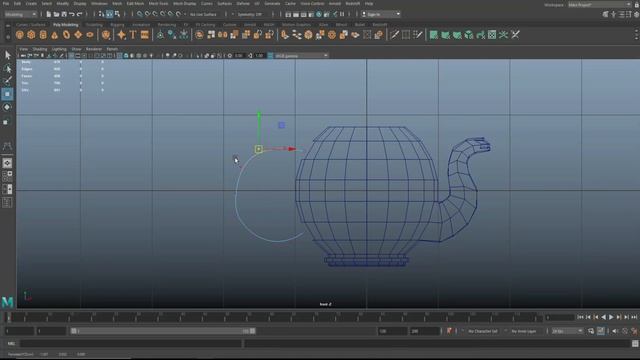This screenshot has width=640, height=360.
Task: Toggle select by component type mode
Action: [118, 14]
